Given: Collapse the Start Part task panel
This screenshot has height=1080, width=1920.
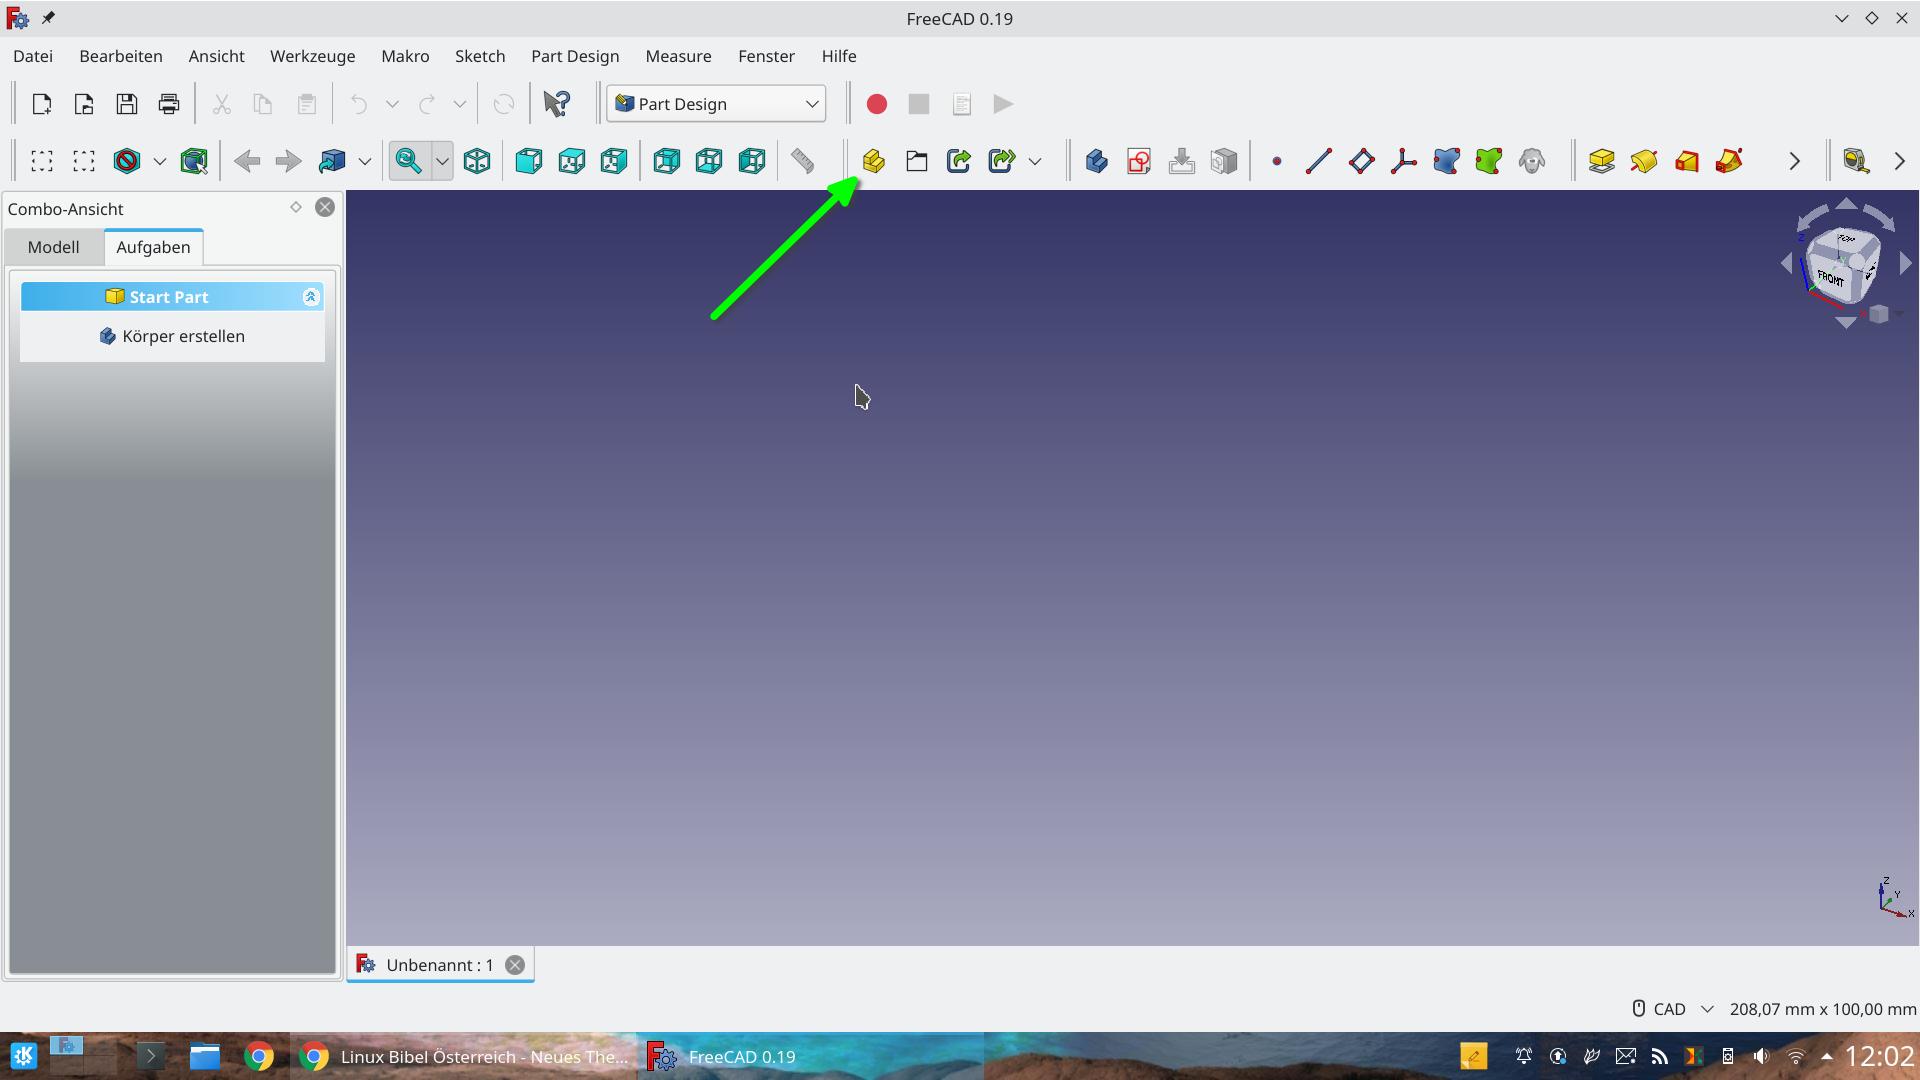Looking at the screenshot, I should (311, 296).
